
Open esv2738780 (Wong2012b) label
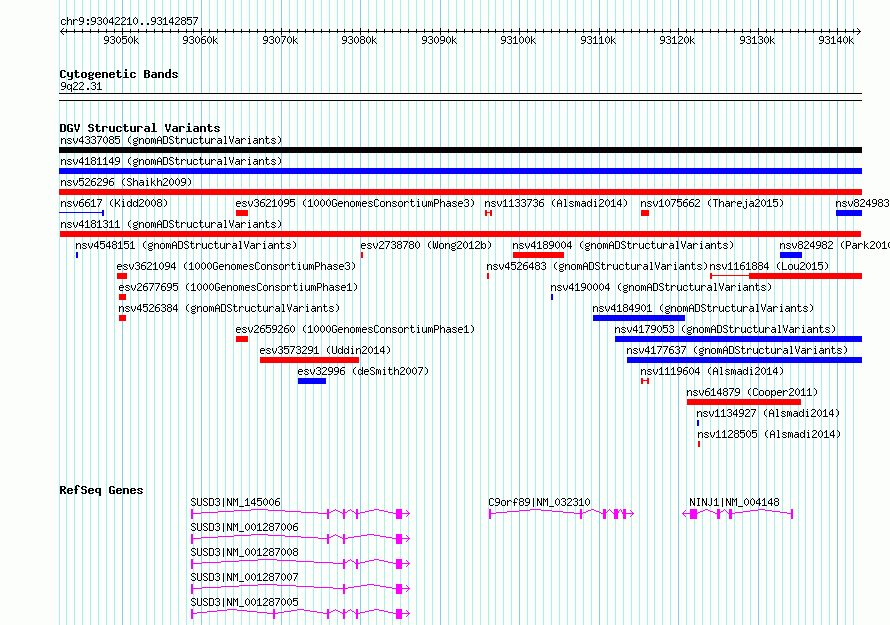coord(426,245)
